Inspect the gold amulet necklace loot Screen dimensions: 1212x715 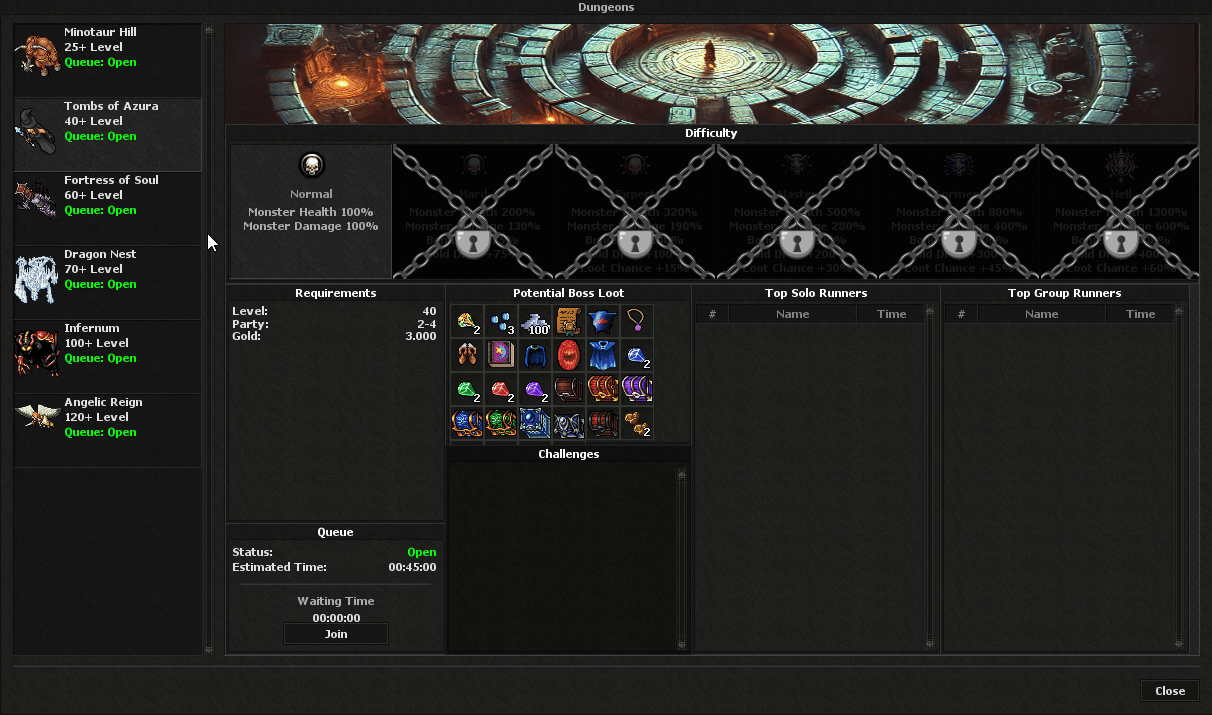tap(637, 322)
